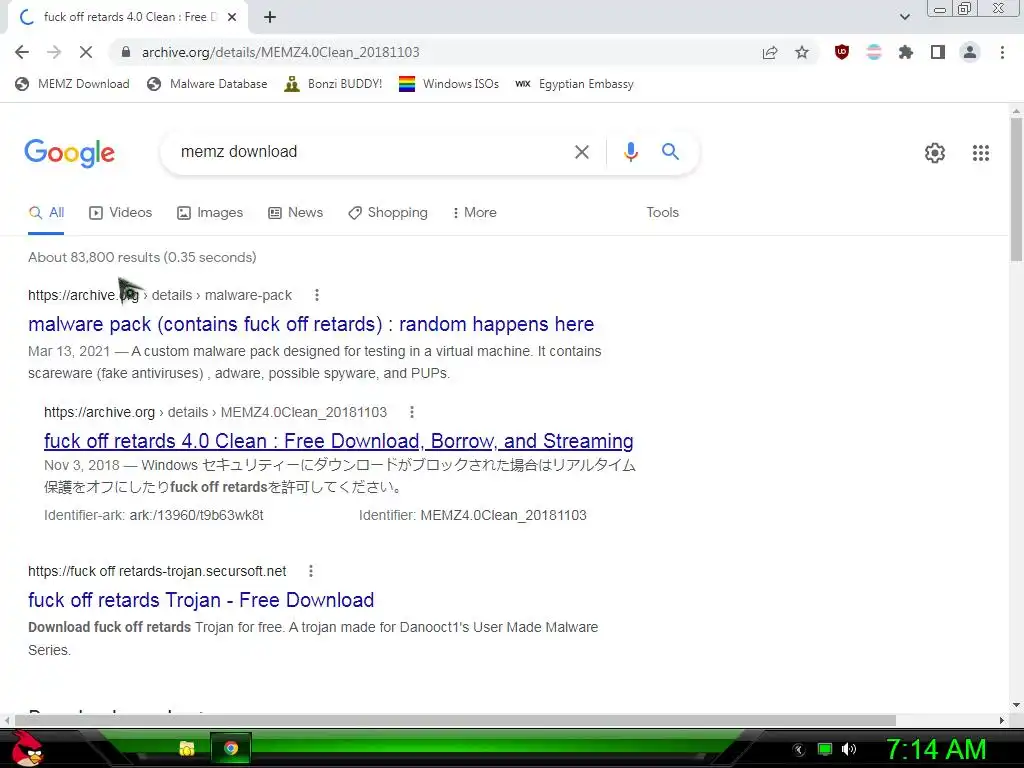The height and width of the screenshot is (768, 1024).
Task: Click the Chrome taskbar icon
Action: point(231,748)
